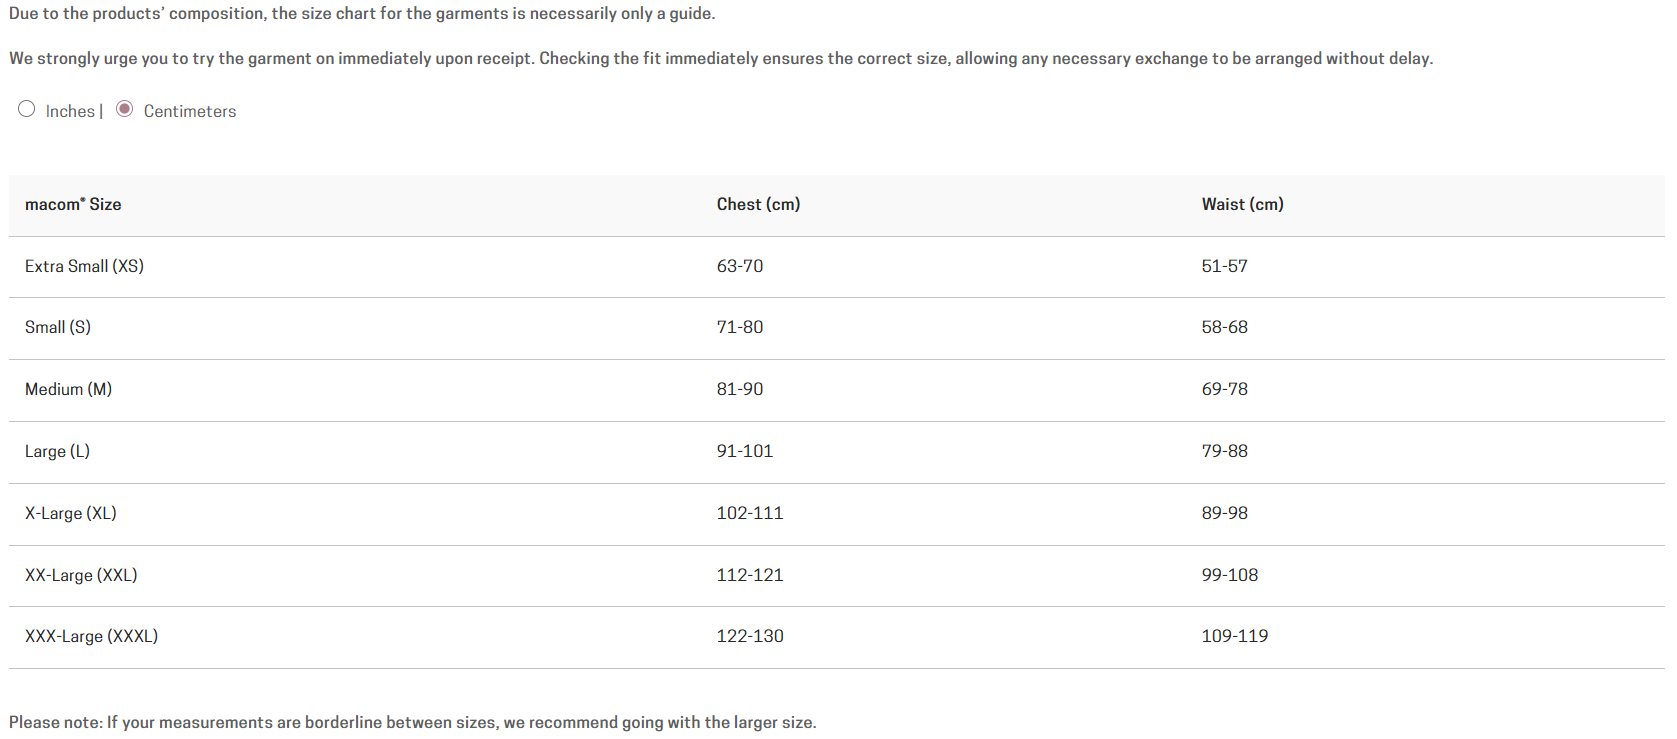Select the Large (L) row label
The height and width of the screenshot is (739, 1677).
(57, 451)
